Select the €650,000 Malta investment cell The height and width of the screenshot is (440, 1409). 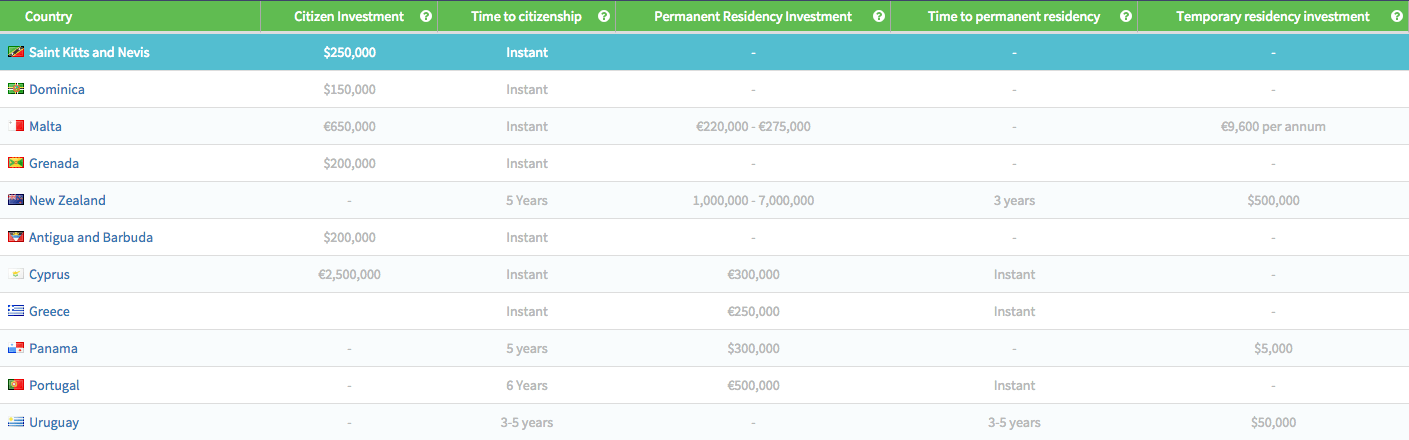pos(350,126)
